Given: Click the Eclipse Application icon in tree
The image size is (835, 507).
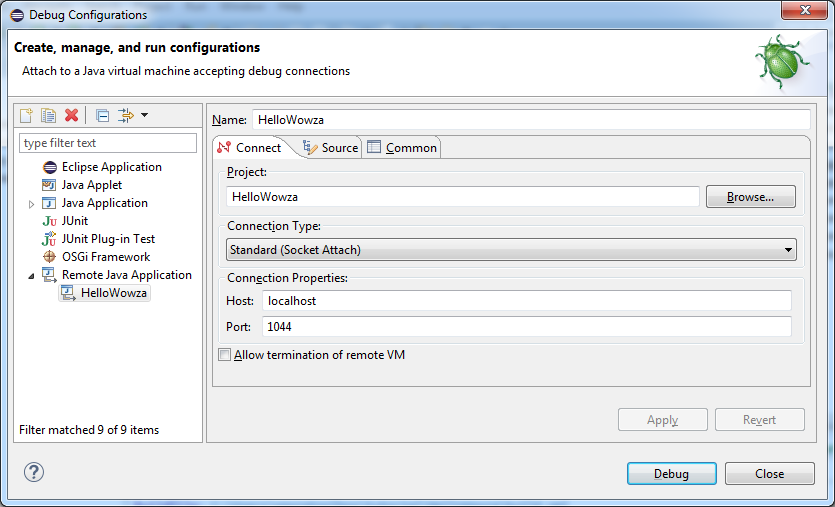Looking at the screenshot, I should (50, 167).
